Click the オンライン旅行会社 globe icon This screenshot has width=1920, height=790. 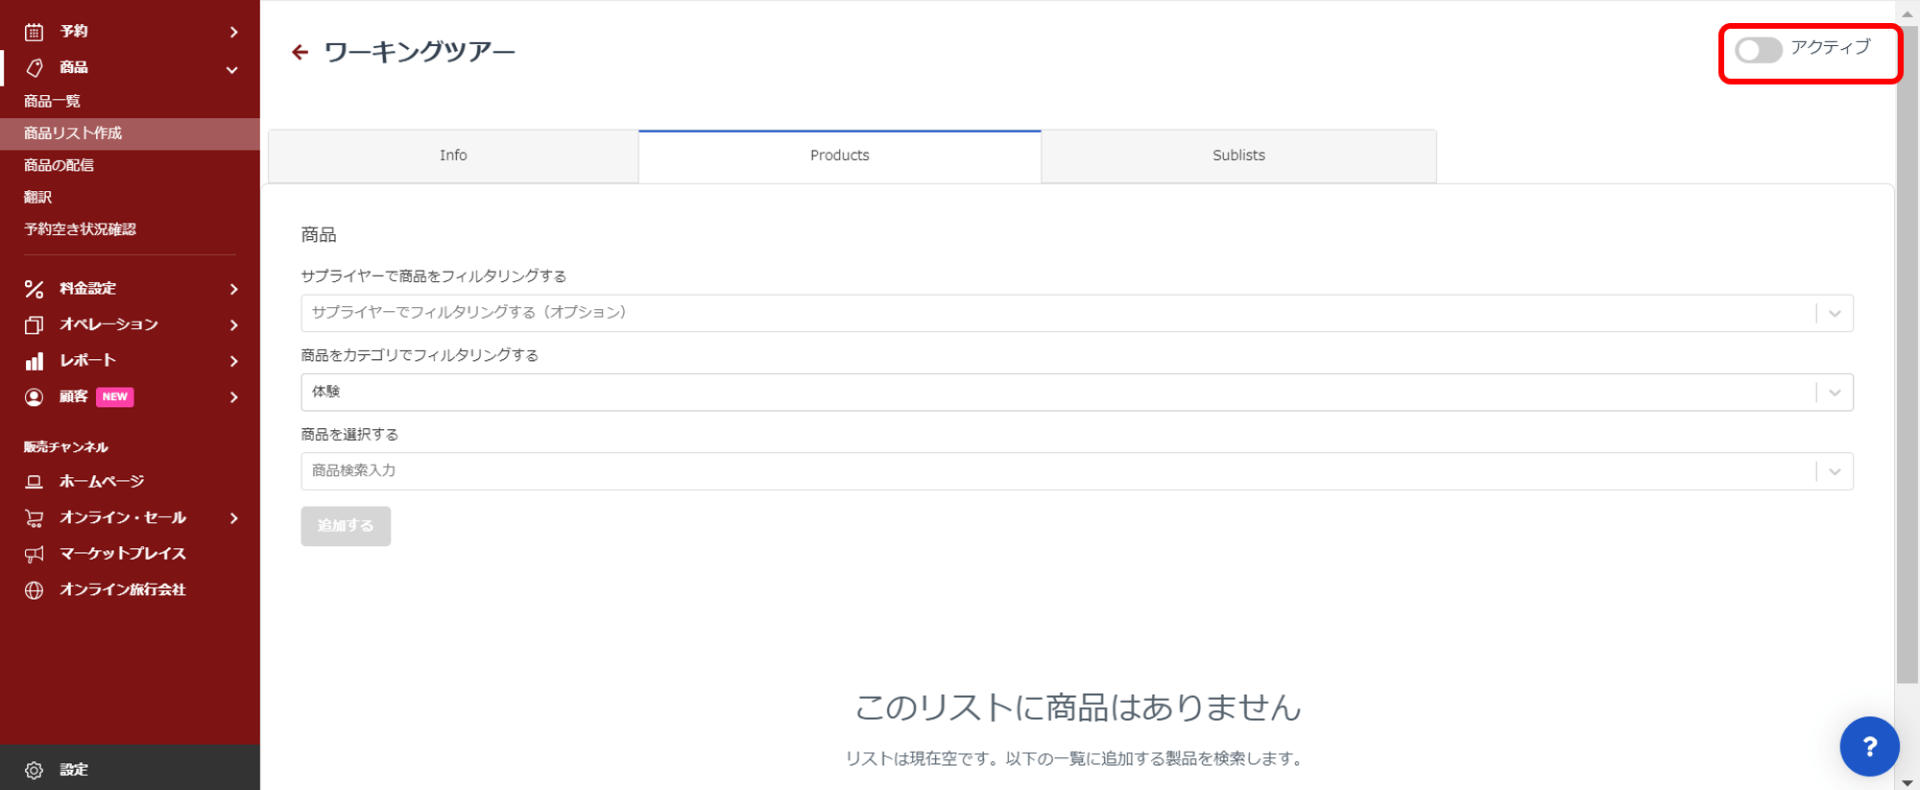[x=34, y=590]
